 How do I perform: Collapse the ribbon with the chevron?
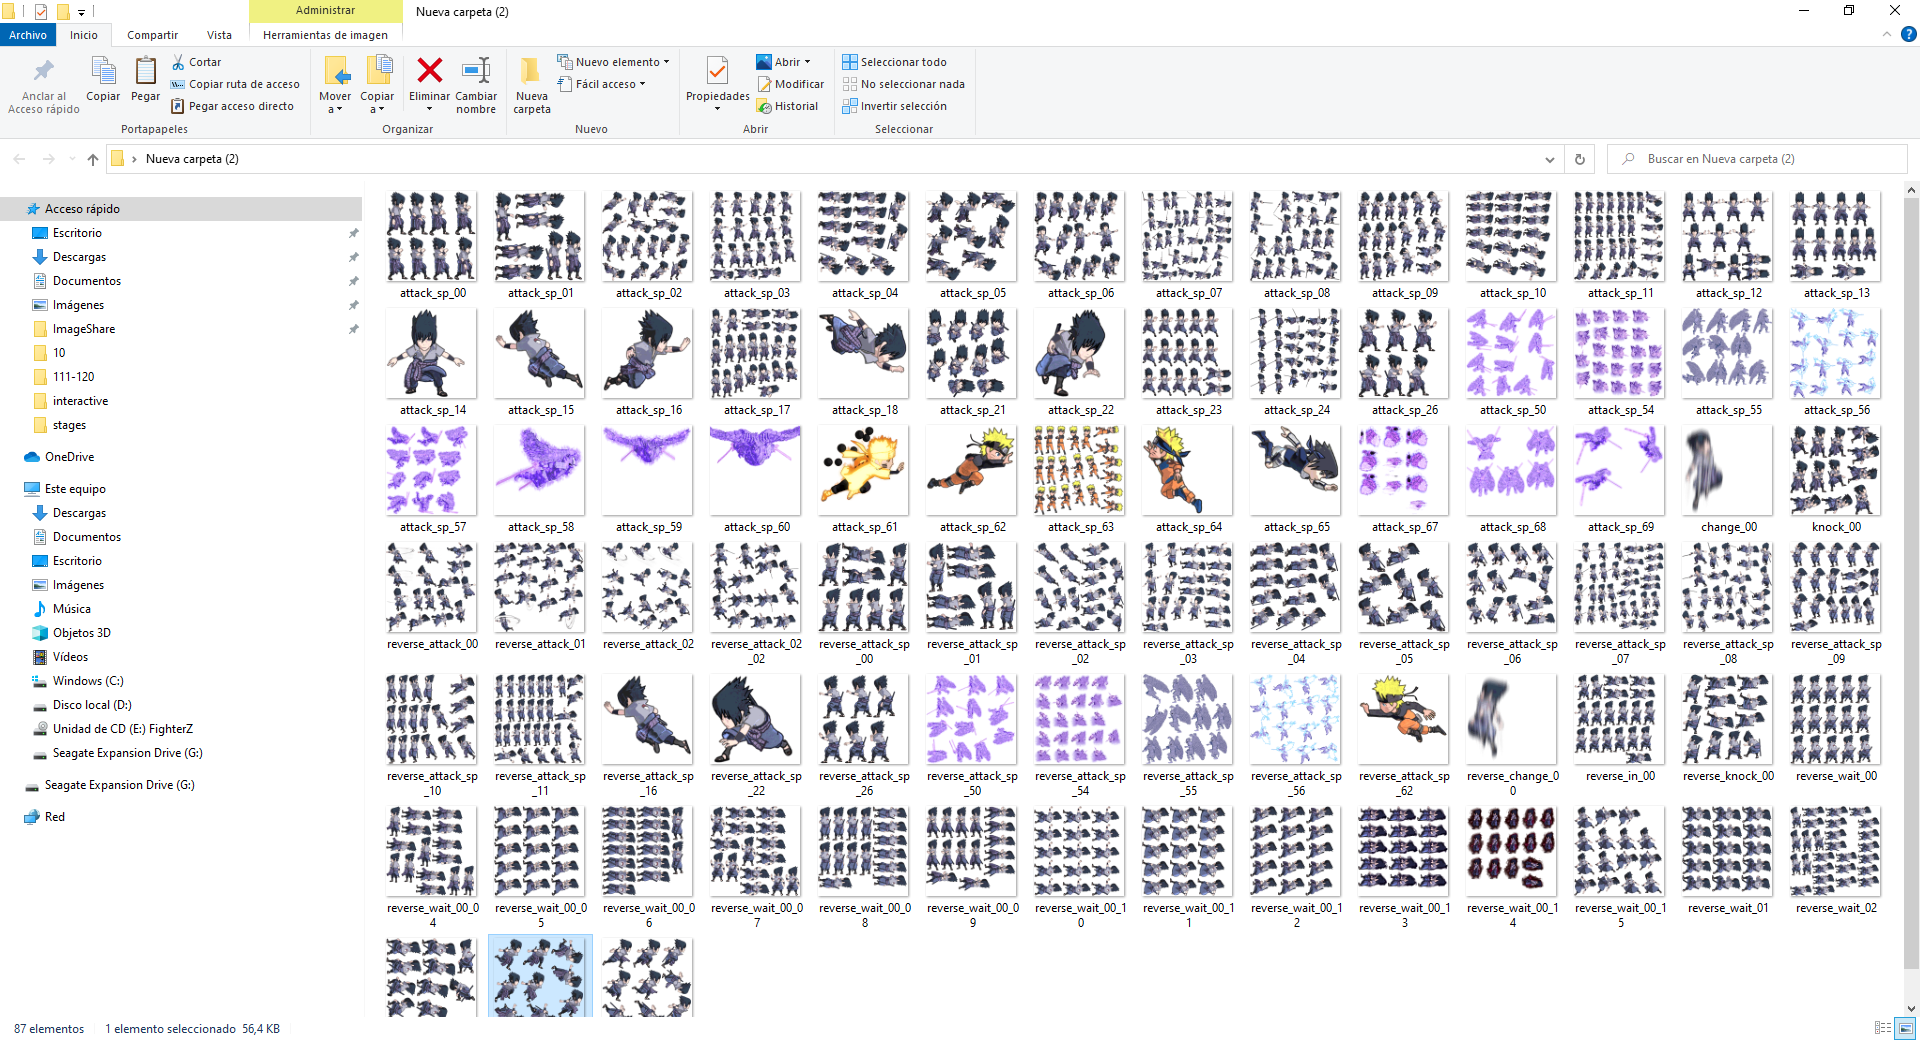[1887, 34]
